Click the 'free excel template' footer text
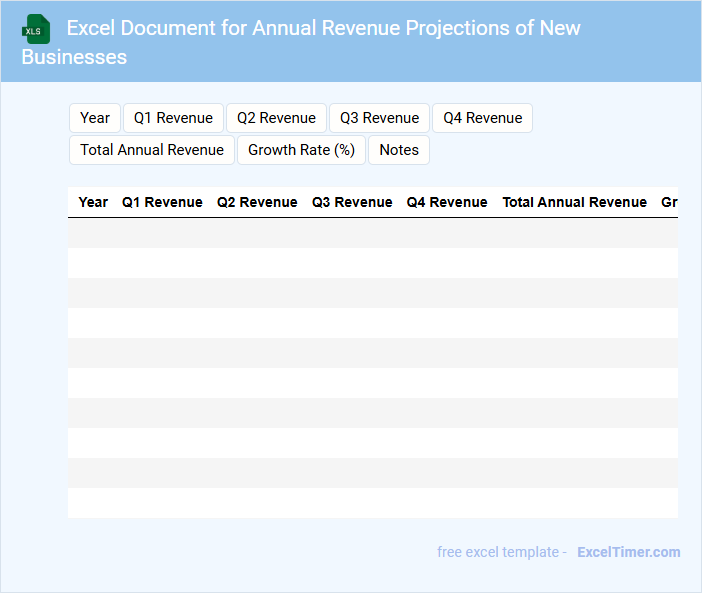The width and height of the screenshot is (702, 593). (x=500, y=552)
